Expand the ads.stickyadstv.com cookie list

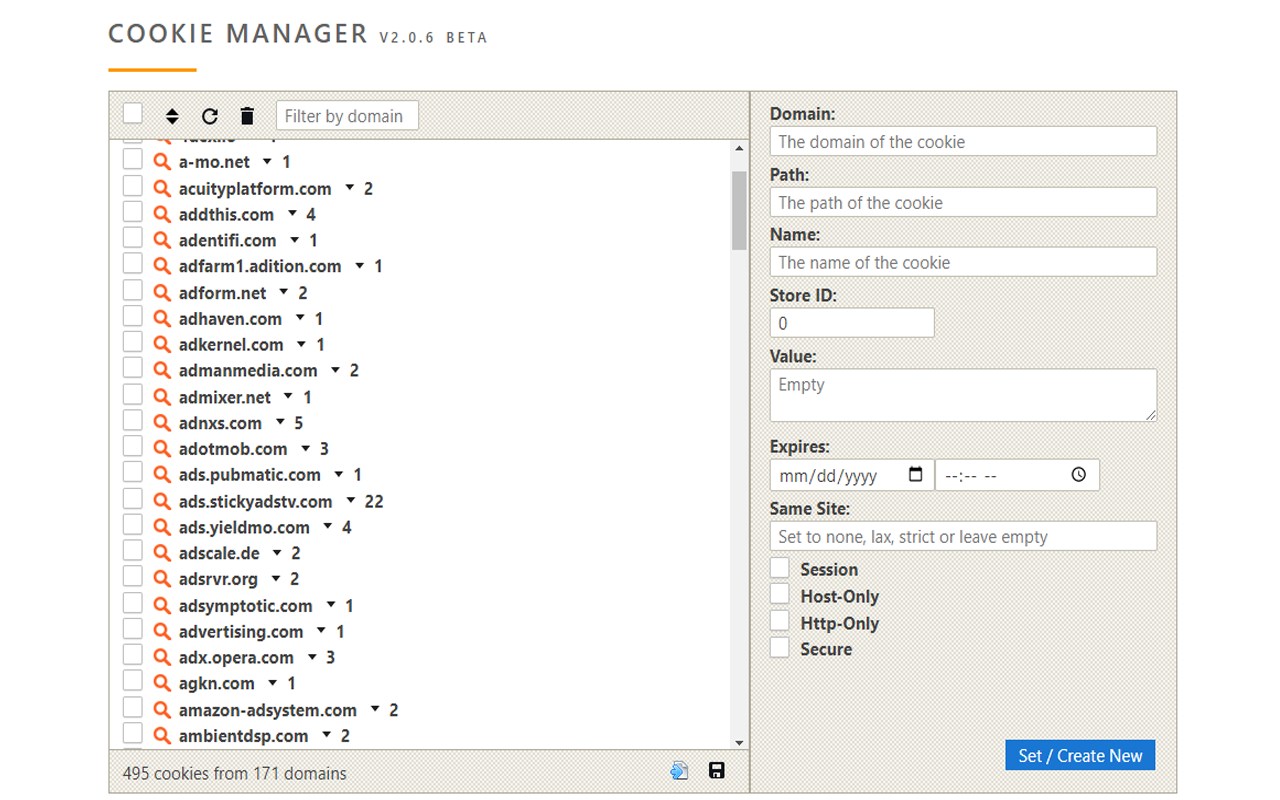pos(351,501)
